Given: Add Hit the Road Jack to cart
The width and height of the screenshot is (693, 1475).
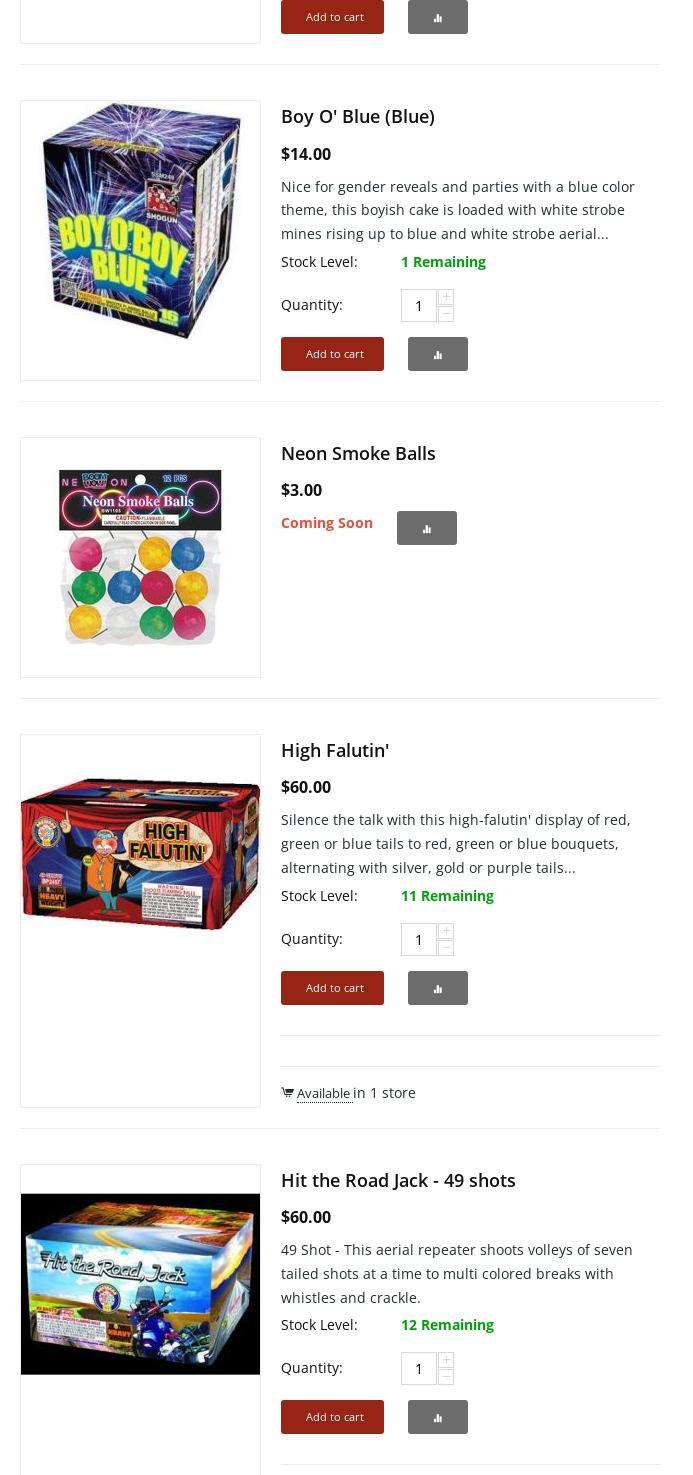Looking at the screenshot, I should tap(332, 1417).
